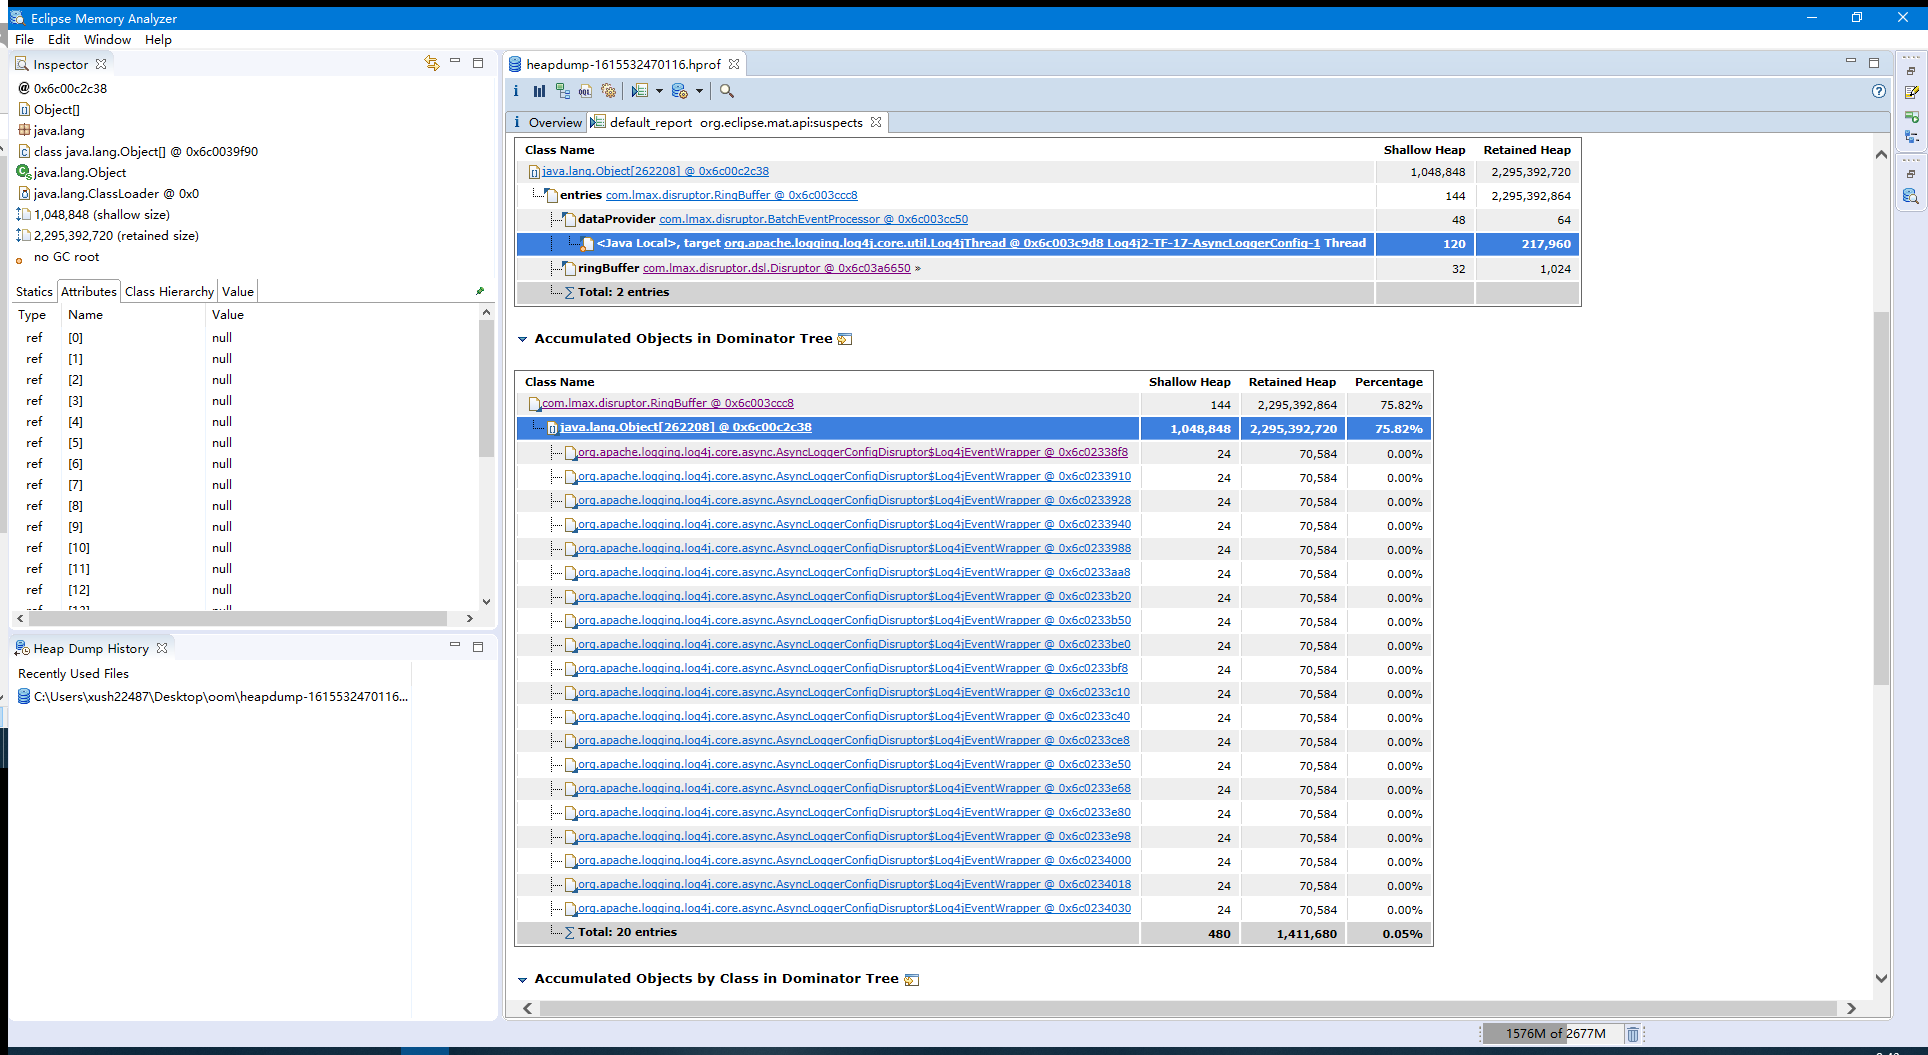The width and height of the screenshot is (1928, 1055).
Task: Open Details tree view in right trim
Action: 1911,137
